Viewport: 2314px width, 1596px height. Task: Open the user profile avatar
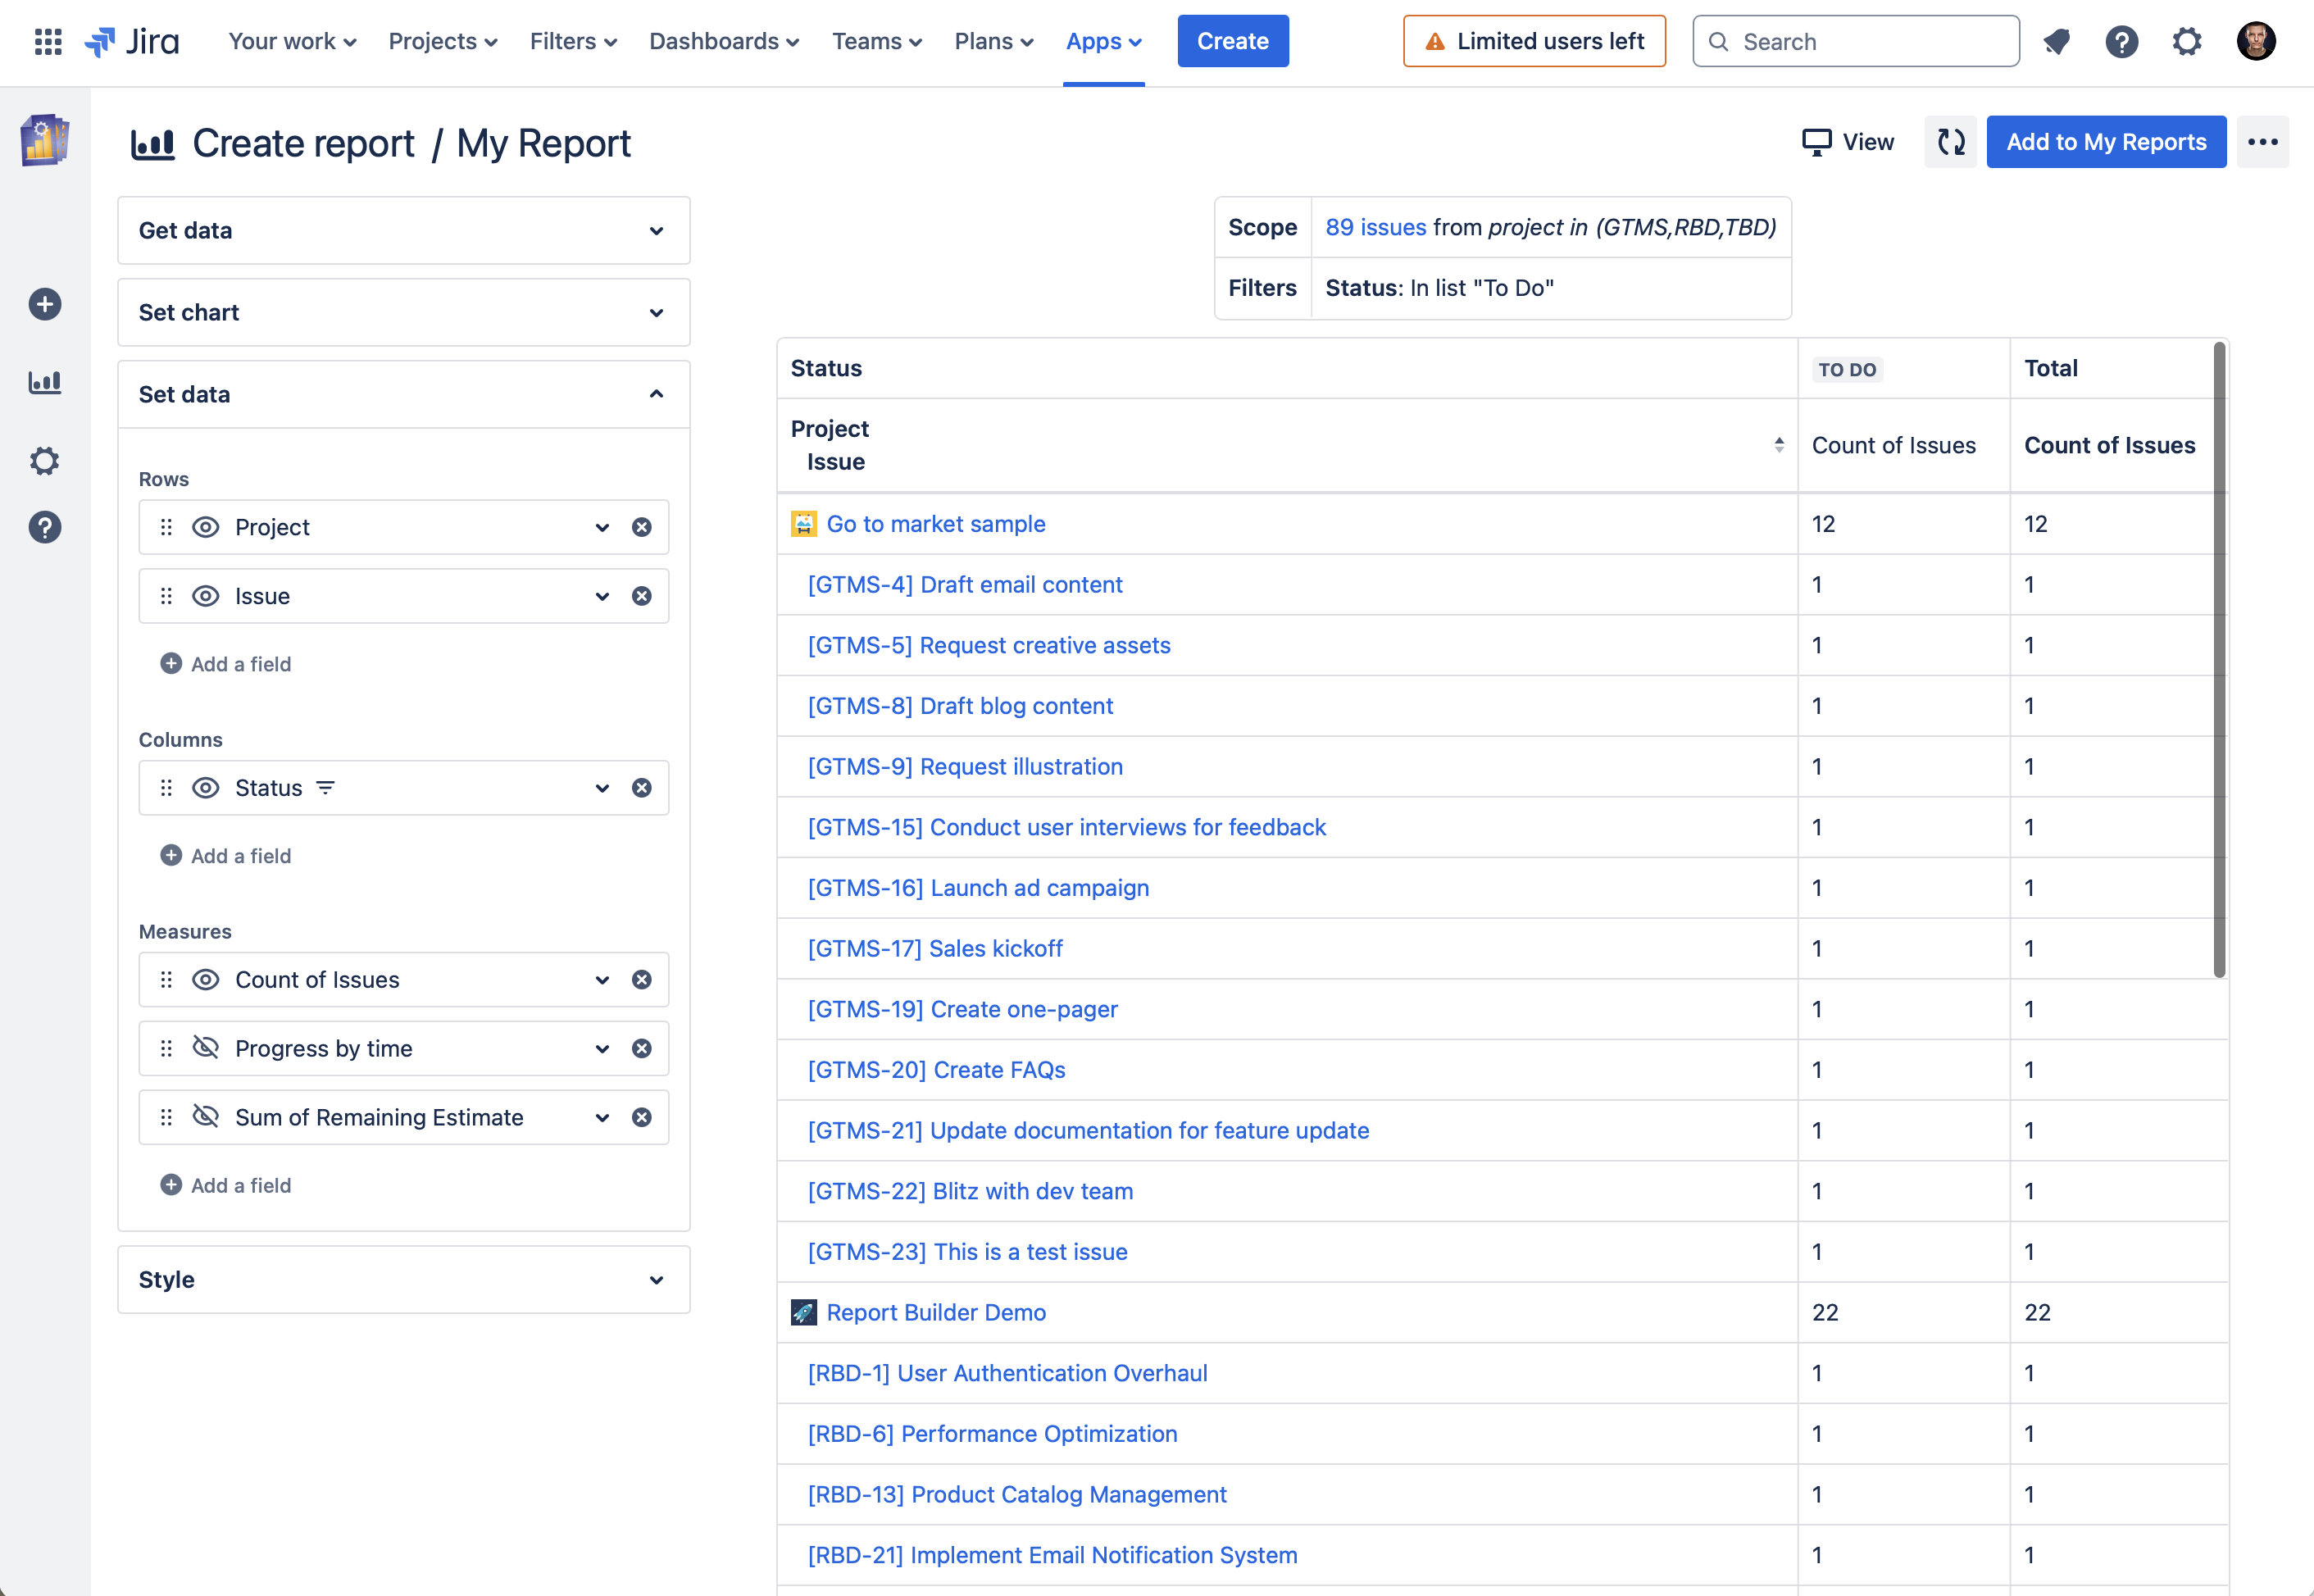pyautogui.click(x=2256, y=41)
